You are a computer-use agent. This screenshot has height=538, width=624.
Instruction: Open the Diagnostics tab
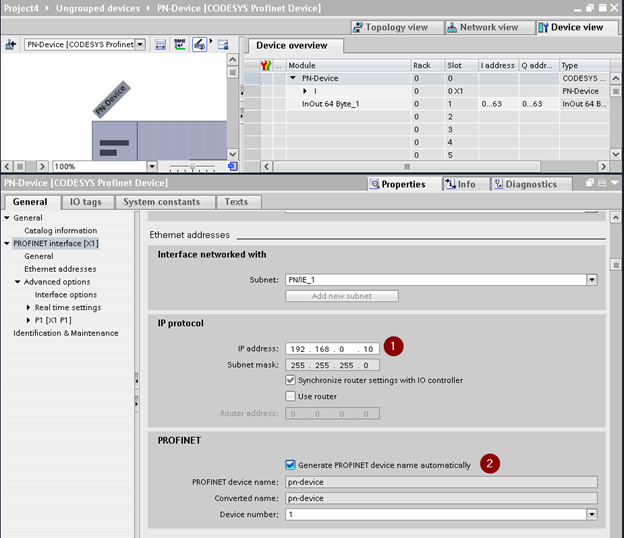point(531,184)
